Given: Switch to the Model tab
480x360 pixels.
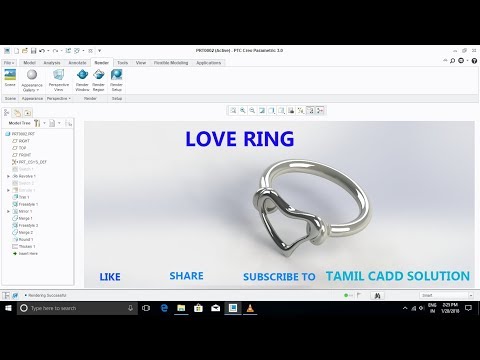Looking at the screenshot, I should click(x=29, y=63).
